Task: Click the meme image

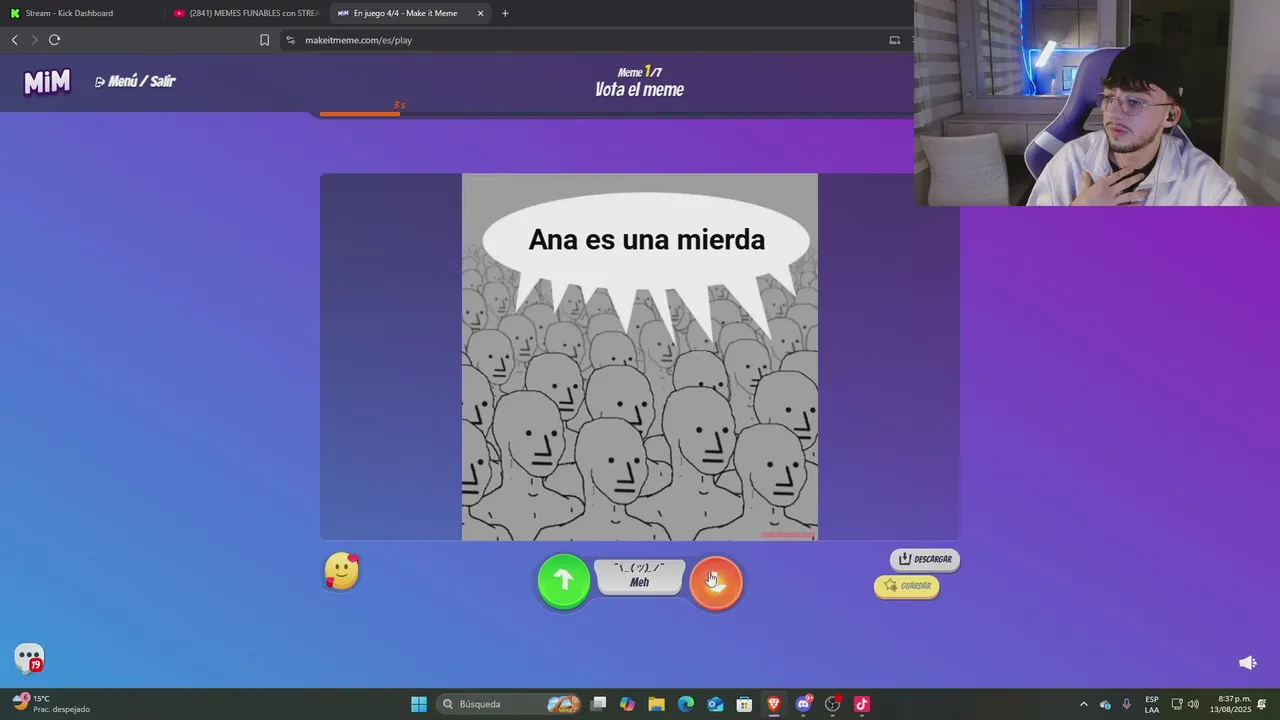Action: (x=640, y=357)
